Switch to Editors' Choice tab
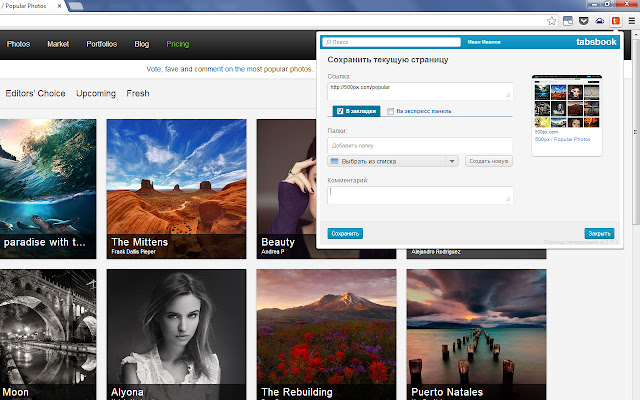 35,93
